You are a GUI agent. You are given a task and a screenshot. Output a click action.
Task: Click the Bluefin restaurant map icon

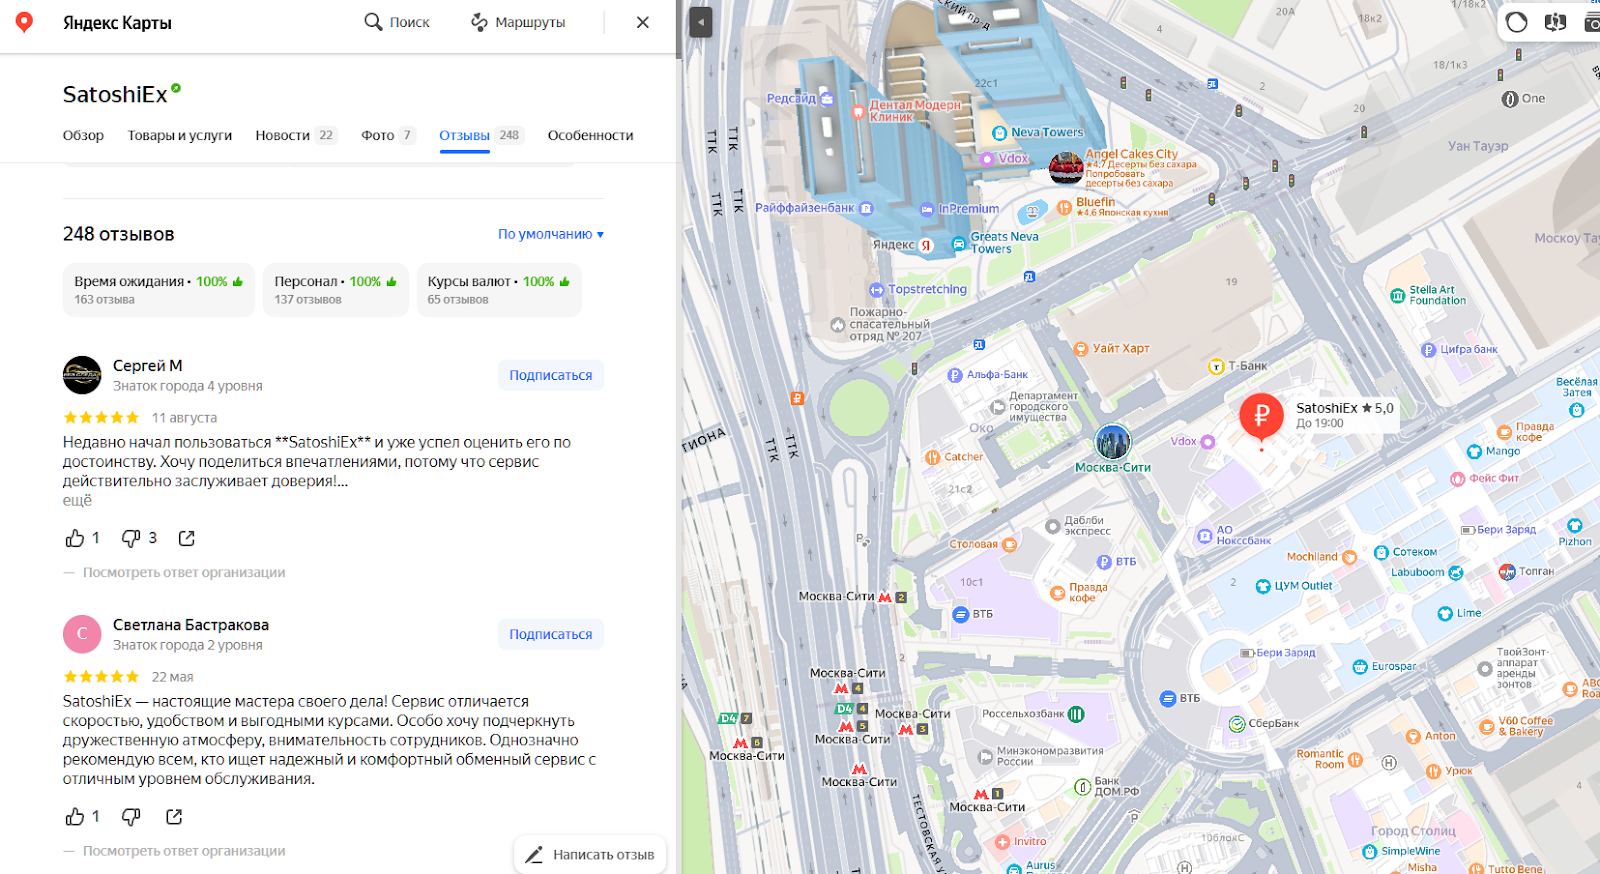(x=1064, y=208)
